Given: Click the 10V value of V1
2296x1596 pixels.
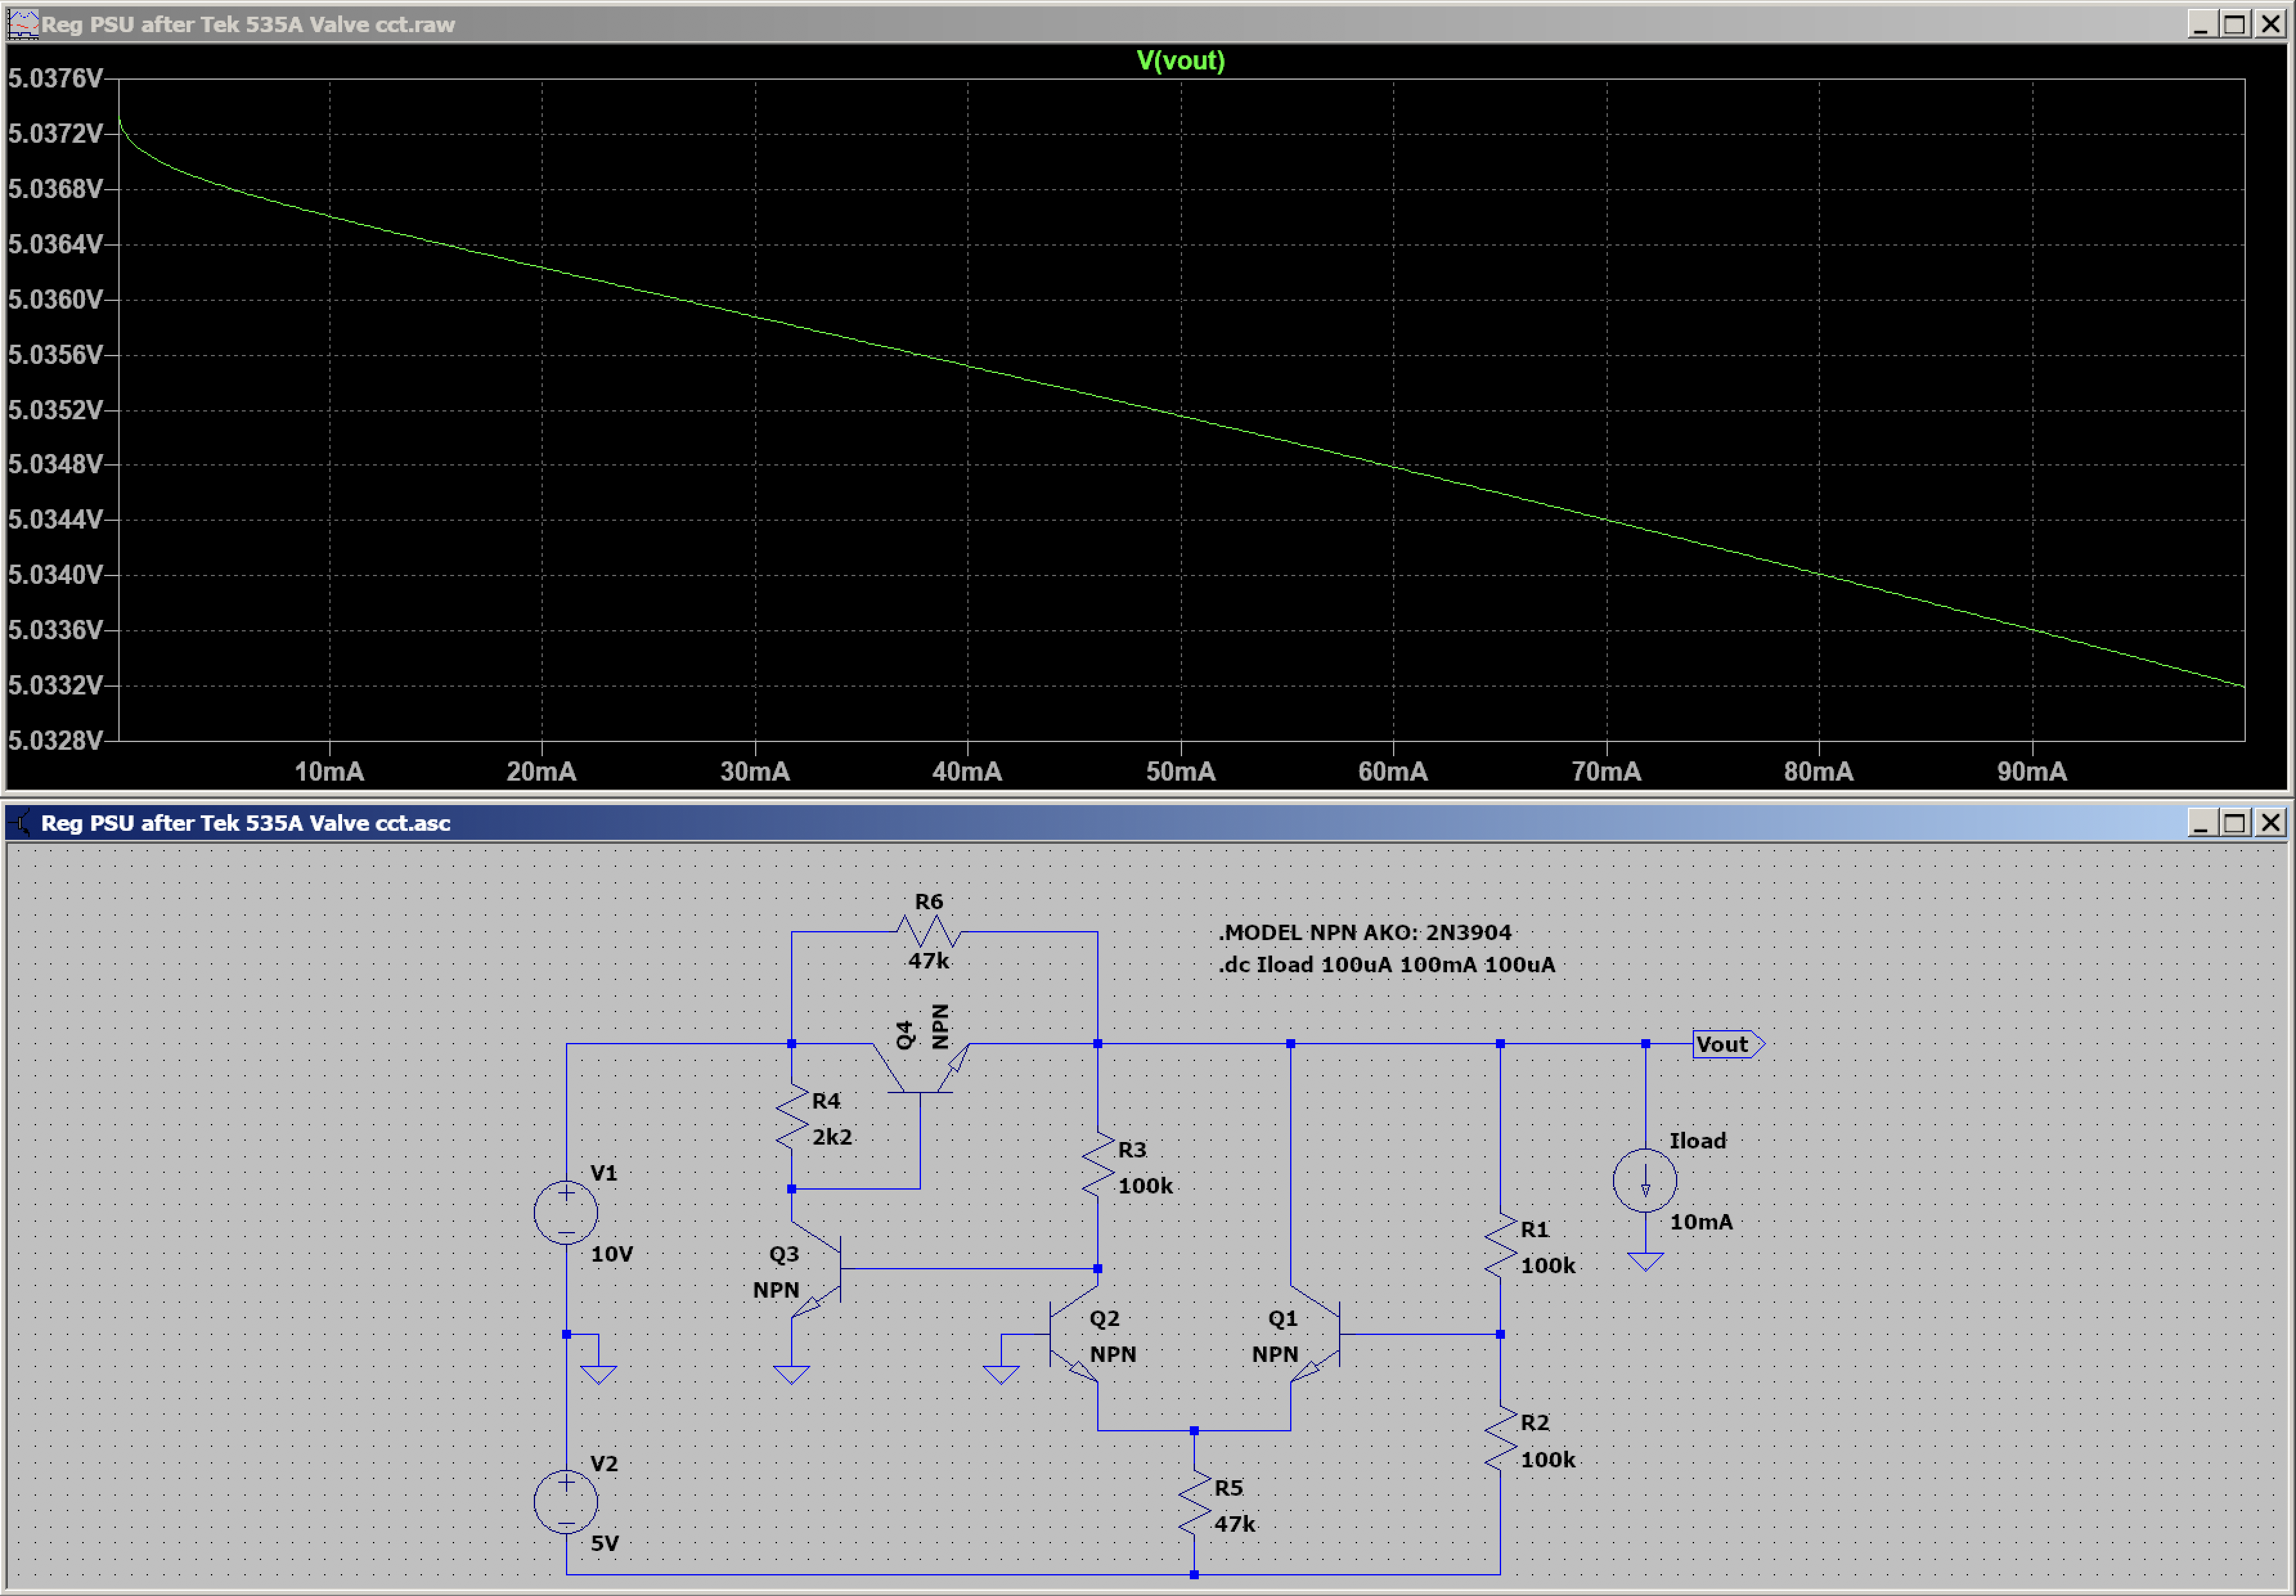Looking at the screenshot, I should [612, 1254].
